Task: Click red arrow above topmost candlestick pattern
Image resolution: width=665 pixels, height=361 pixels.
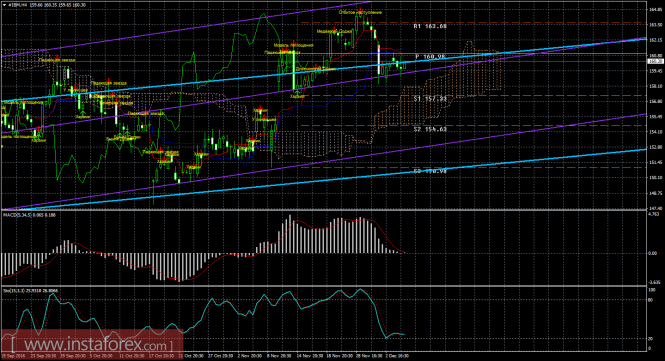Action: [x=360, y=9]
